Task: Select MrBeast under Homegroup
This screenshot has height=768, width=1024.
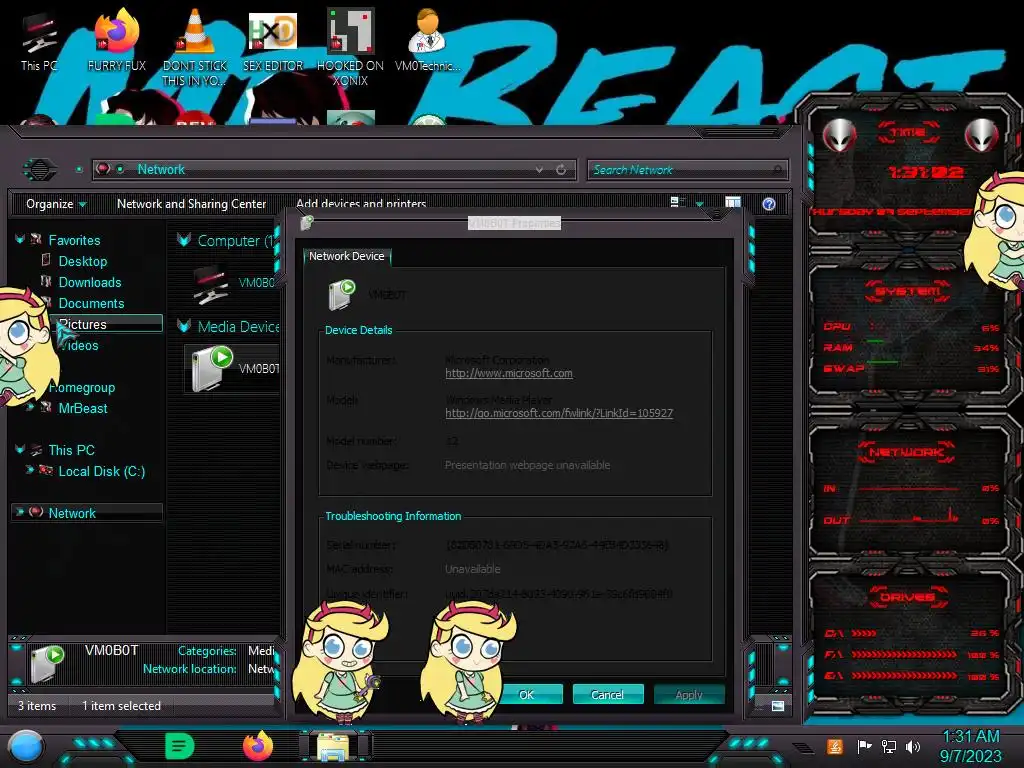Action: [x=83, y=408]
